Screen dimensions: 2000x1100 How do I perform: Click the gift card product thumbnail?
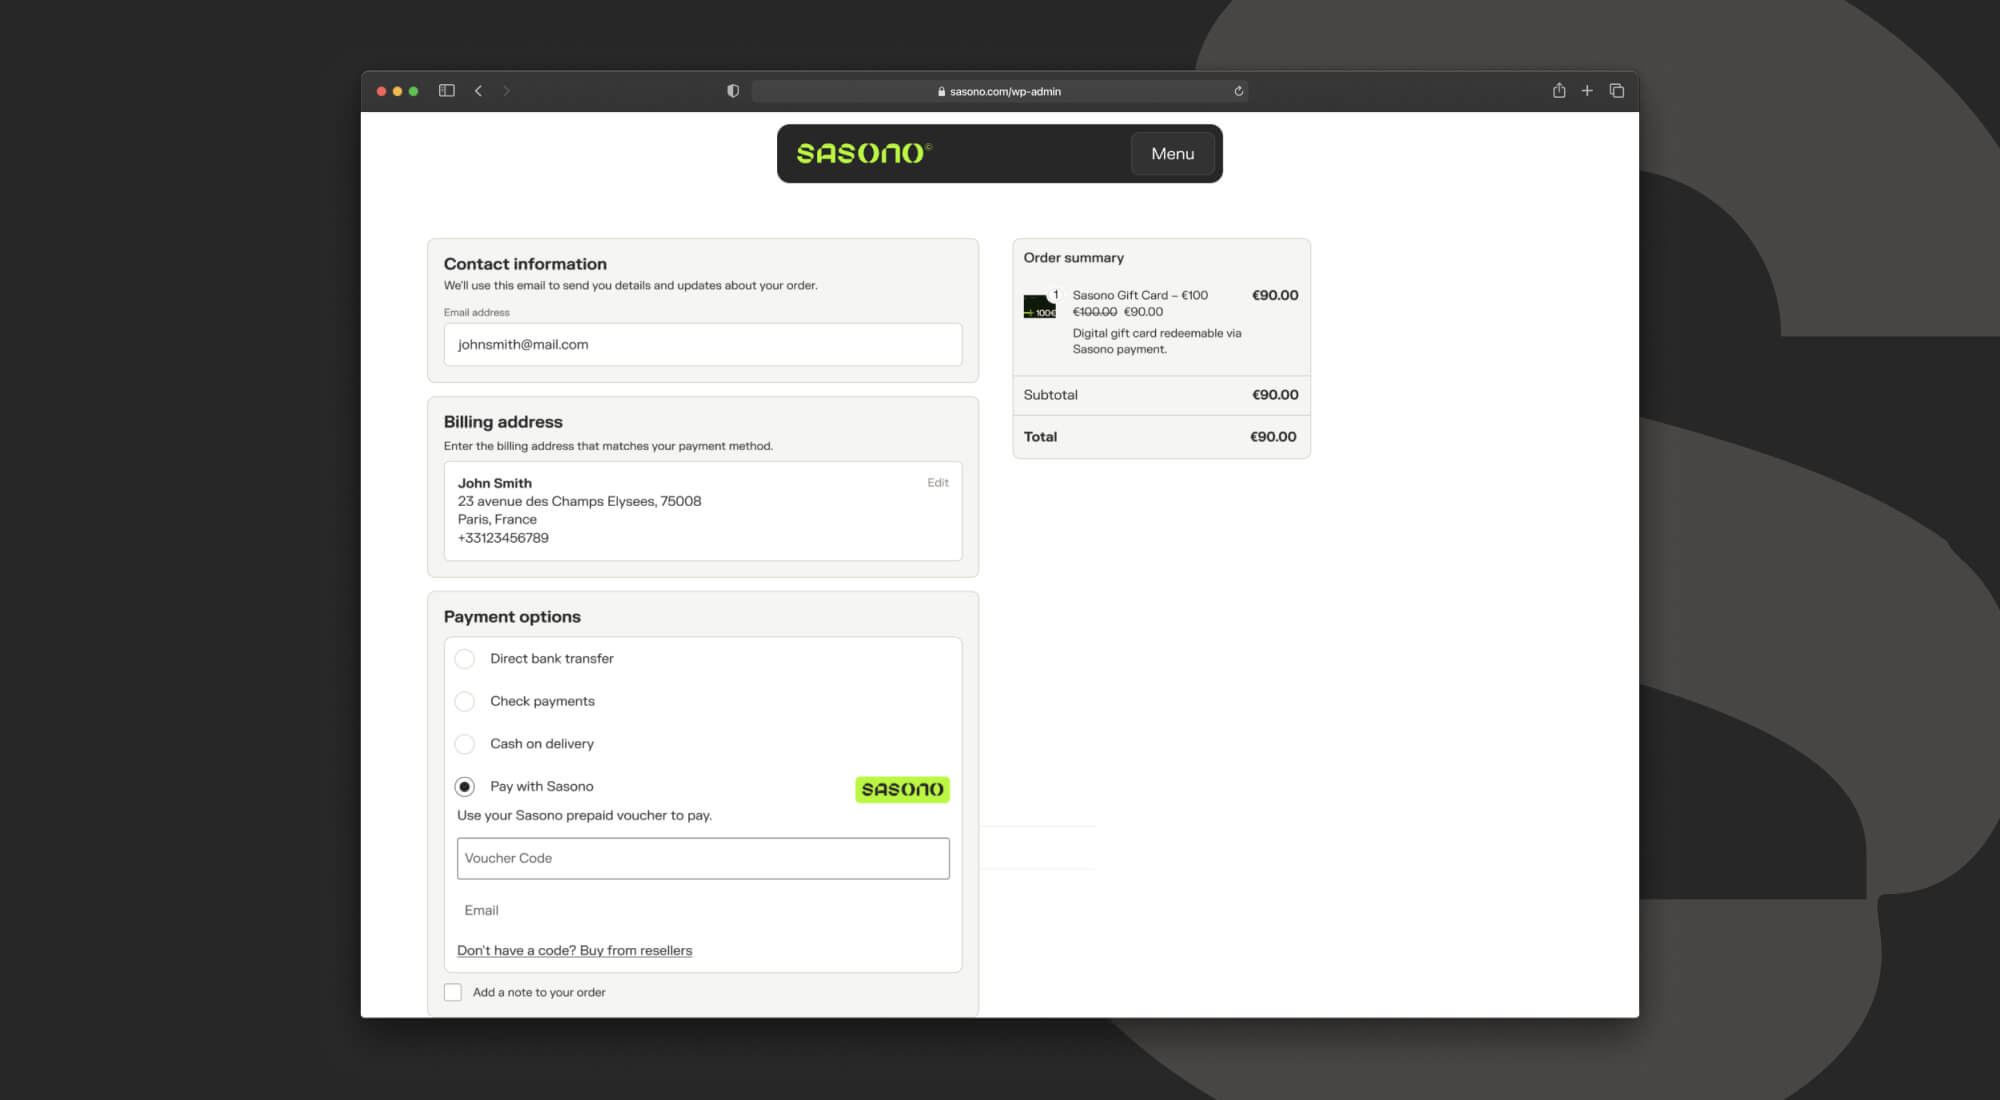tap(1039, 306)
